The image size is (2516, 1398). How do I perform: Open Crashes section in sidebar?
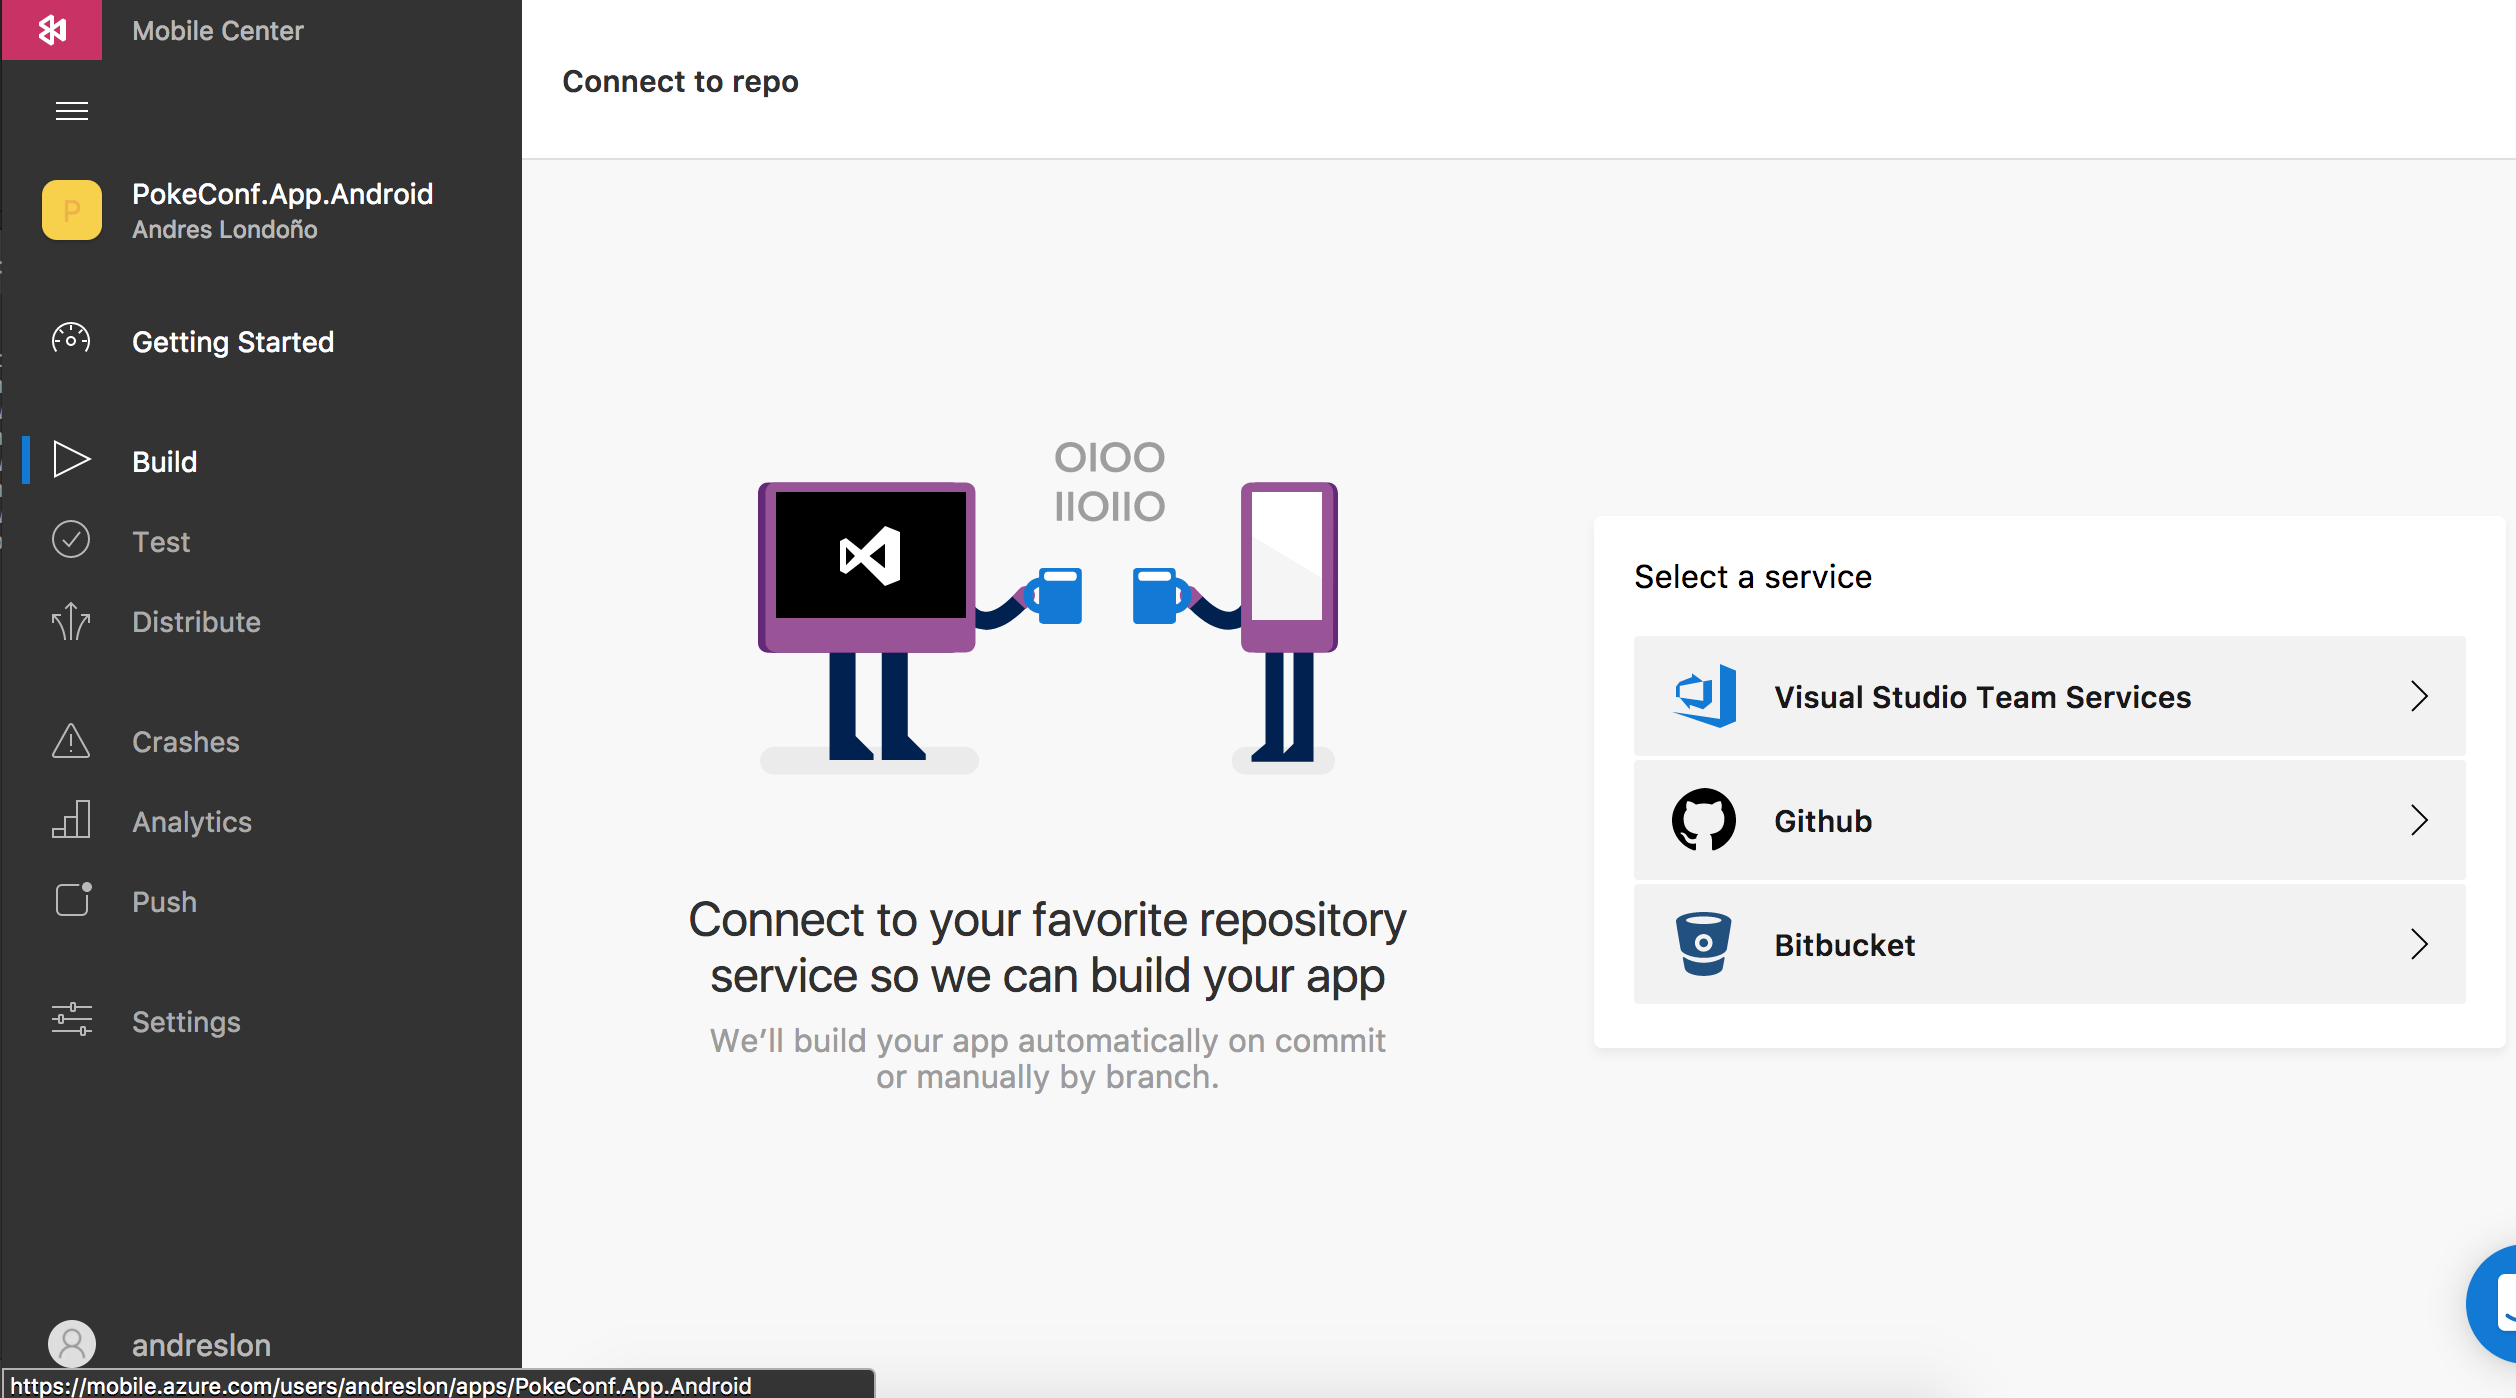pos(186,742)
